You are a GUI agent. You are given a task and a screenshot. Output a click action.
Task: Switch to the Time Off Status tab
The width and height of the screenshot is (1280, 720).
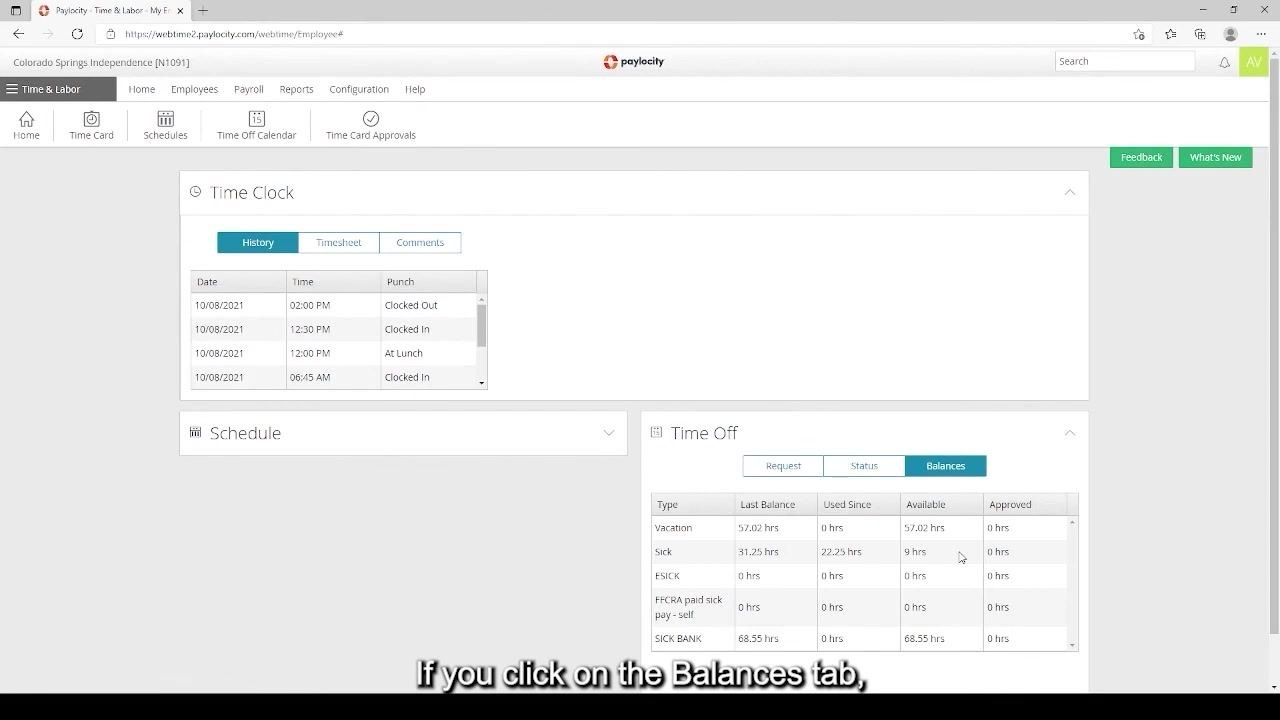tap(864, 466)
